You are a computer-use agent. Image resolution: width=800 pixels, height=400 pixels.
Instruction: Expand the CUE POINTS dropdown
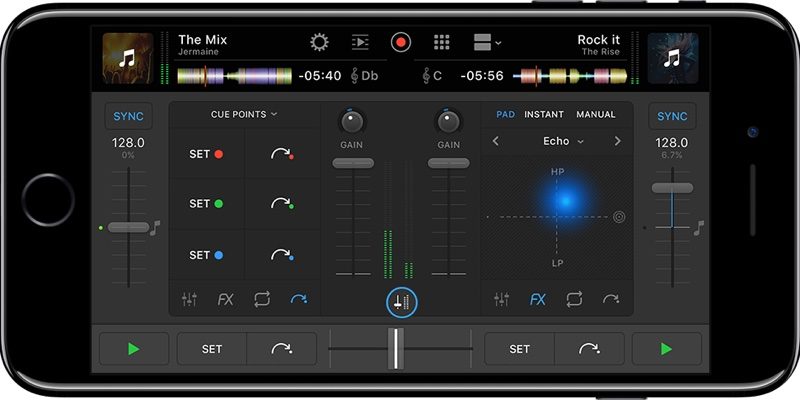coord(244,114)
